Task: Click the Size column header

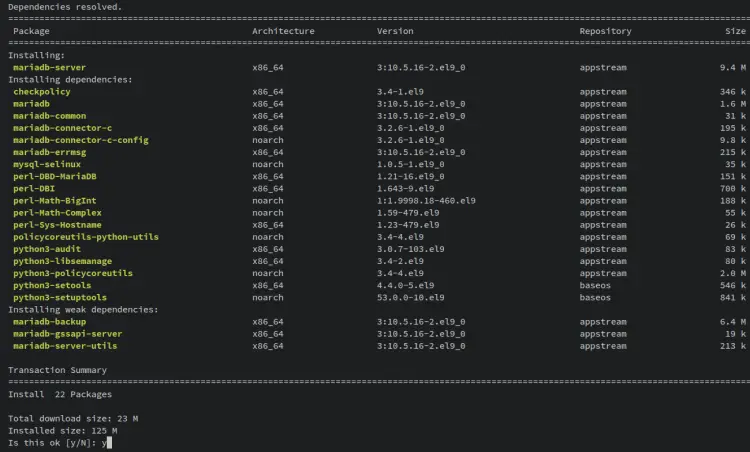Action: [735, 31]
